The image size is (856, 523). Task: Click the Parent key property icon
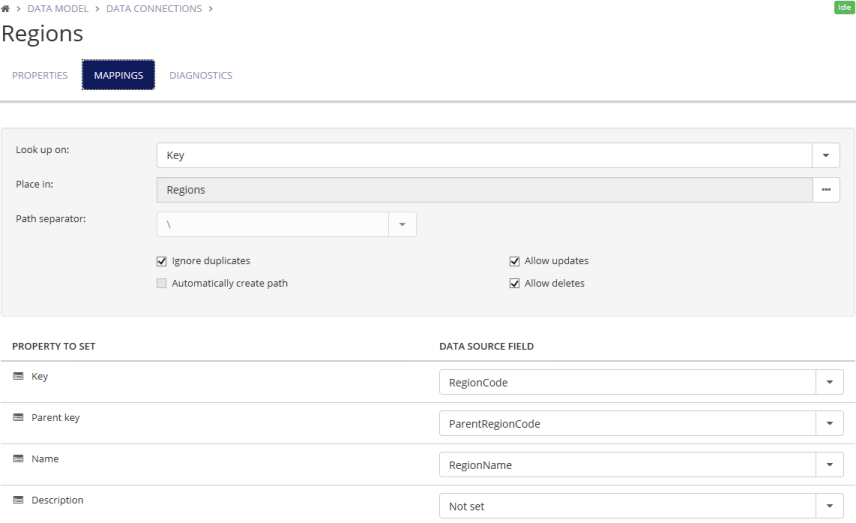click(x=18, y=417)
